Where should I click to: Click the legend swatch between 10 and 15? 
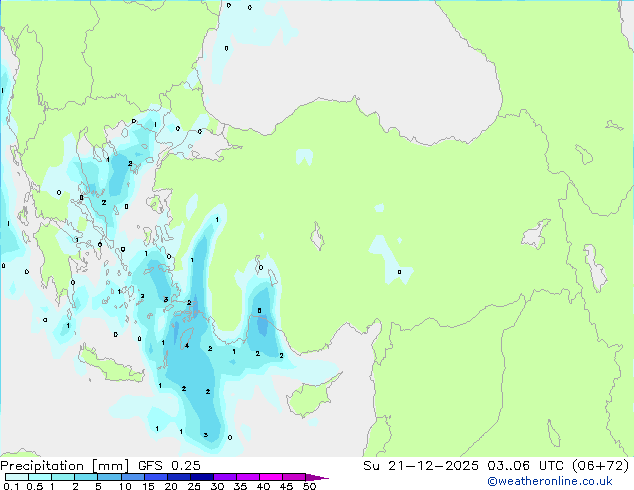click(133, 477)
